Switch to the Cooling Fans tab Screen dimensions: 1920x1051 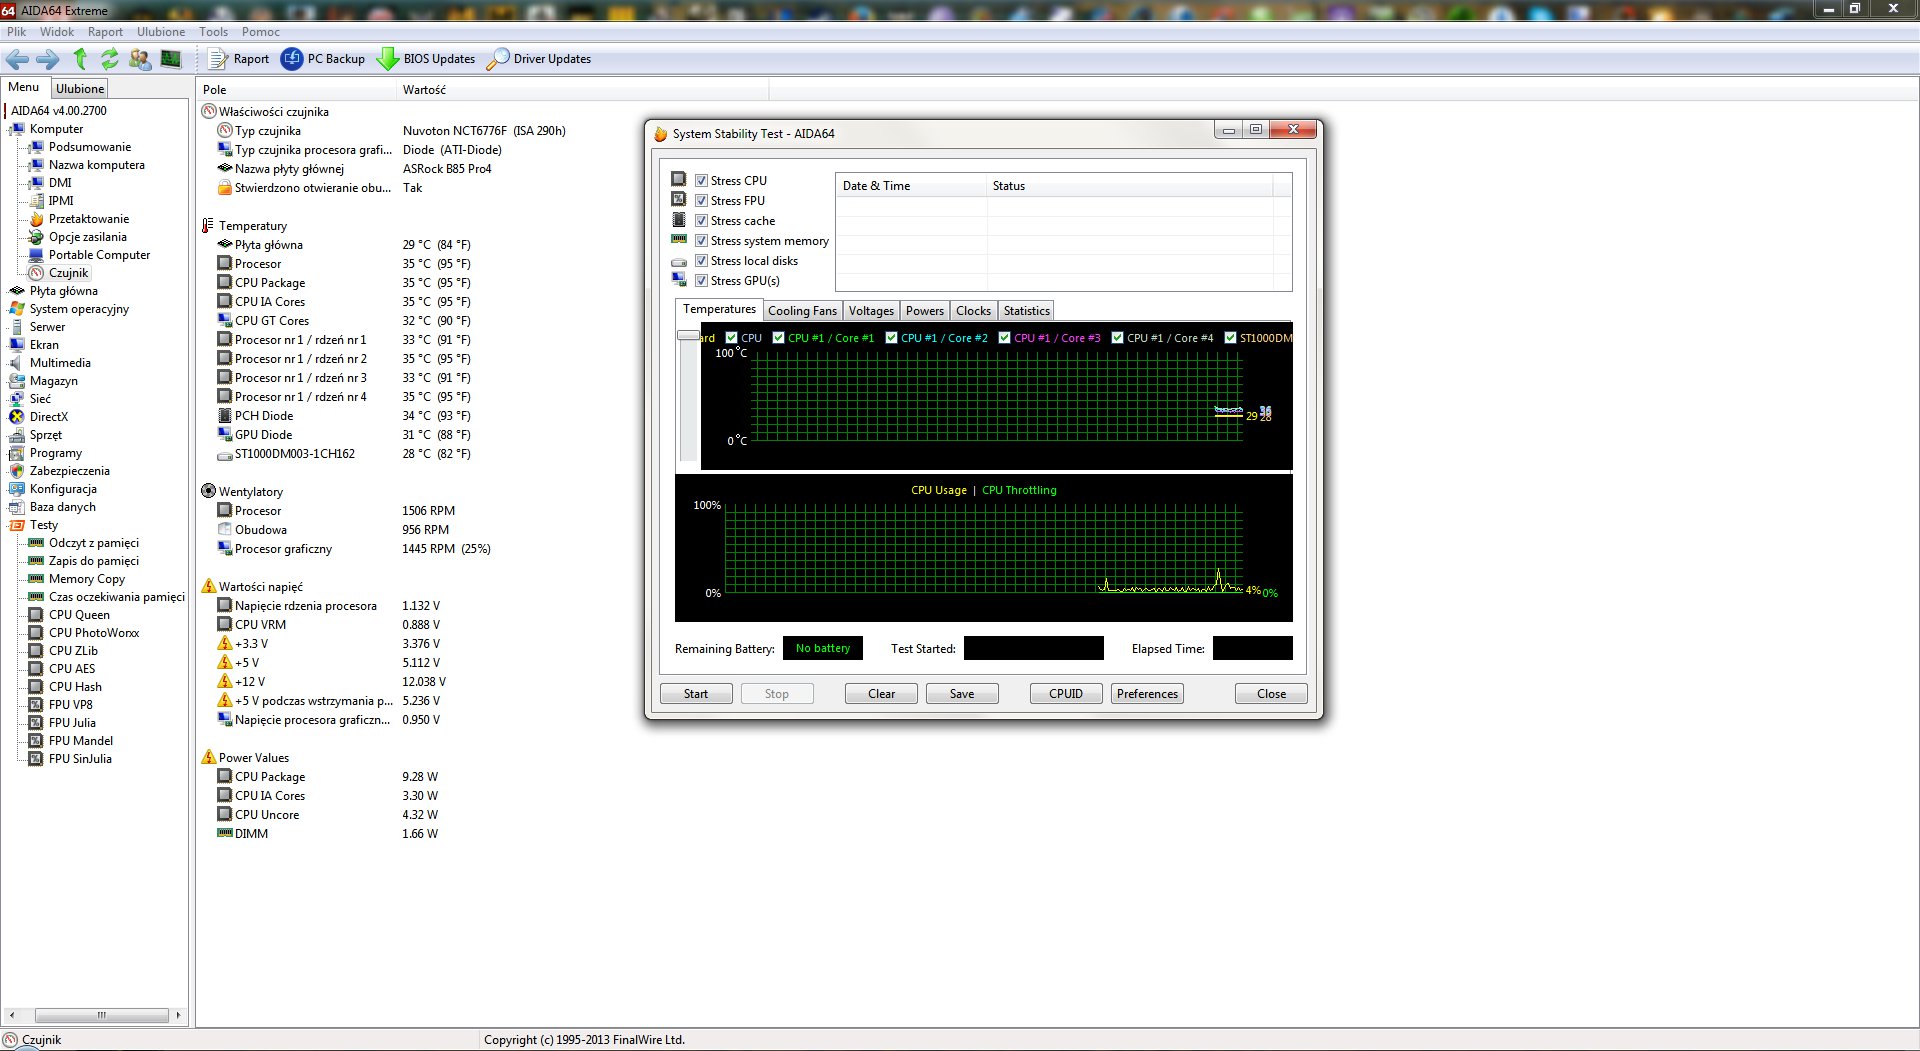[802, 311]
